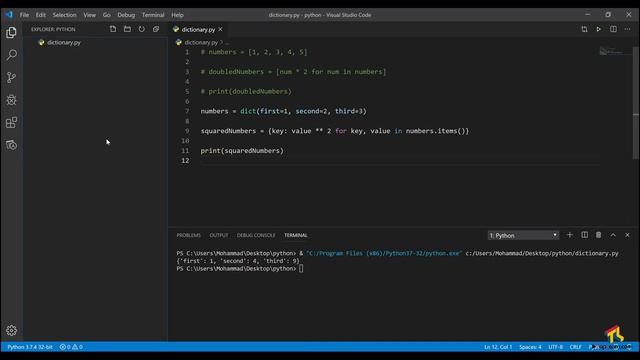Open the Manage gear menu

[11, 330]
